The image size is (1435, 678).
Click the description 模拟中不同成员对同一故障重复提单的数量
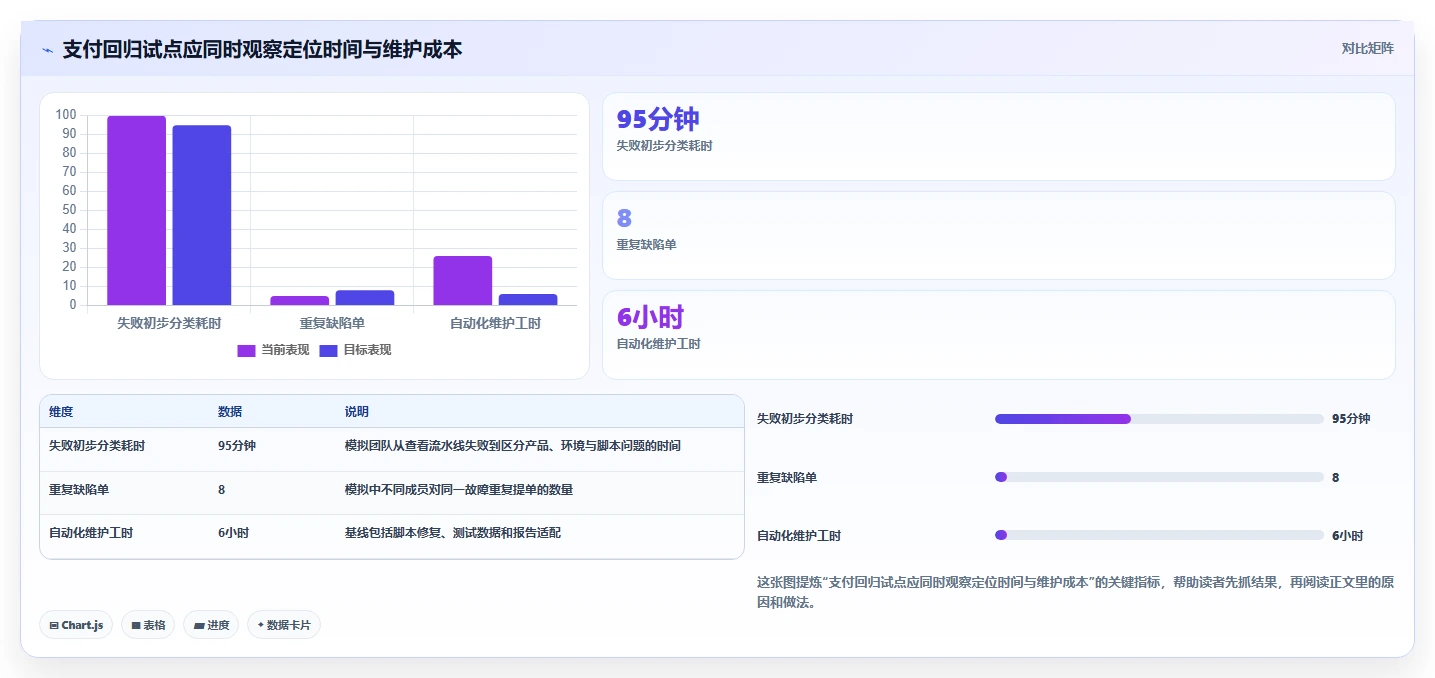tap(459, 490)
